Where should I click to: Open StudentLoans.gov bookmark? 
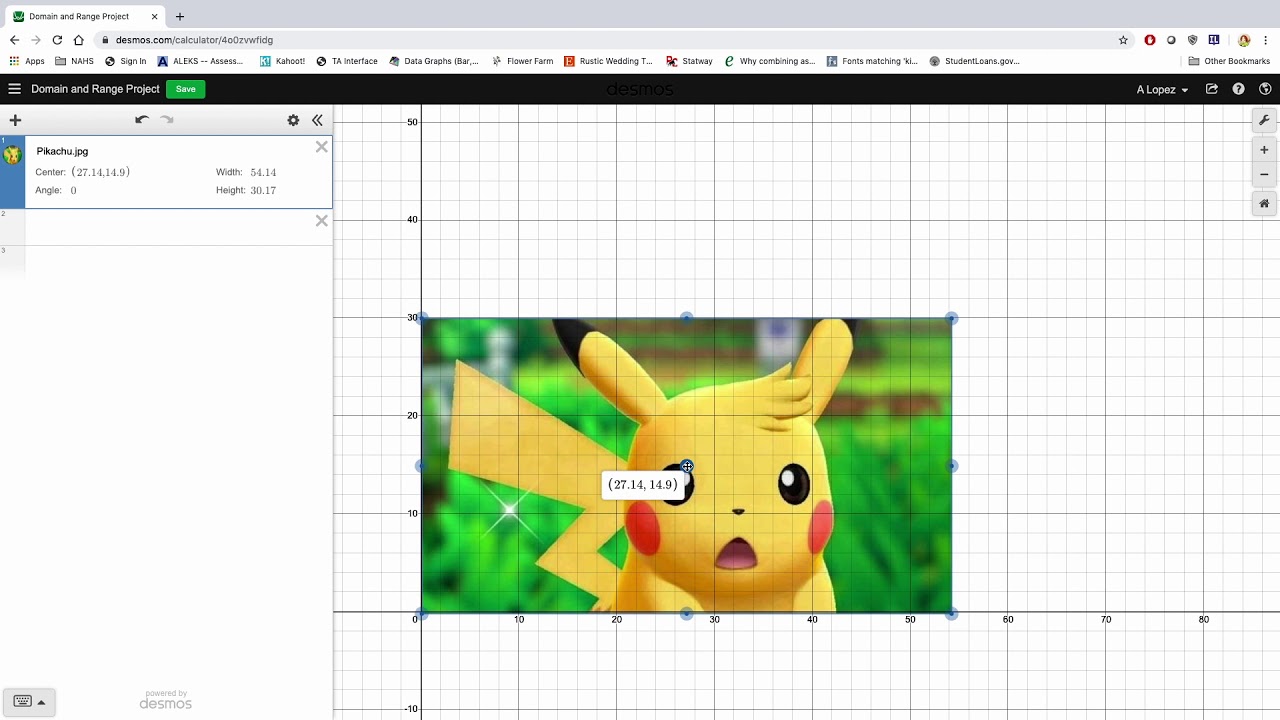974,61
